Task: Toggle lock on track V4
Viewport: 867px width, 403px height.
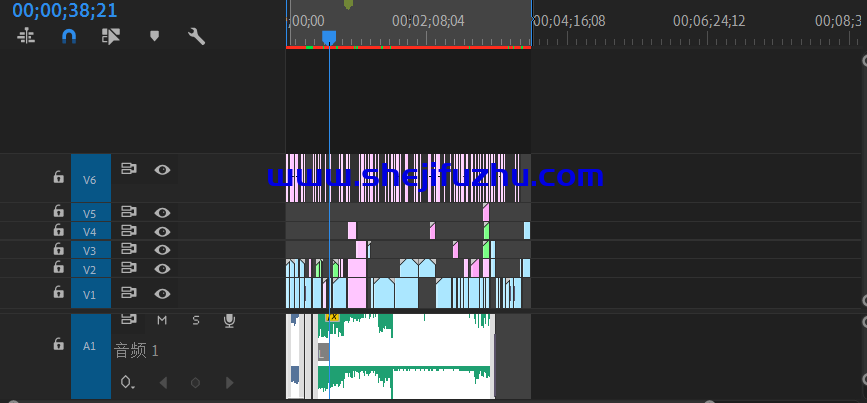Action: click(58, 230)
